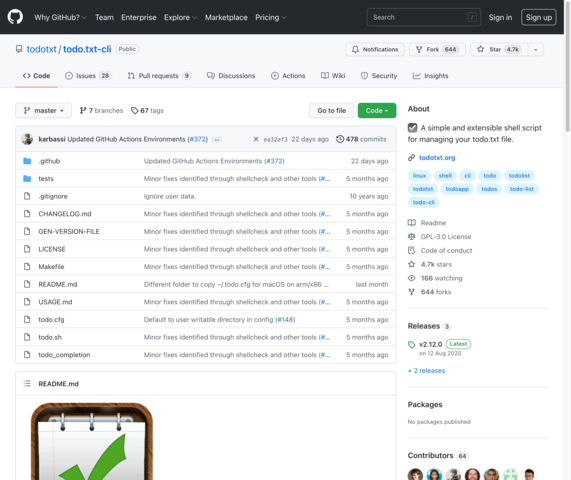This screenshot has width=571, height=480.
Task: Expand the Star list dropdown arrow
Action: tap(535, 50)
